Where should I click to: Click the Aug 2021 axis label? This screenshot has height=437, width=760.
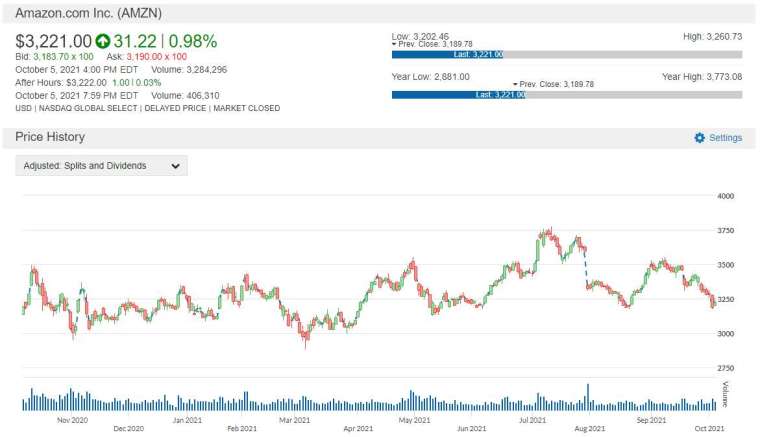pos(589,428)
